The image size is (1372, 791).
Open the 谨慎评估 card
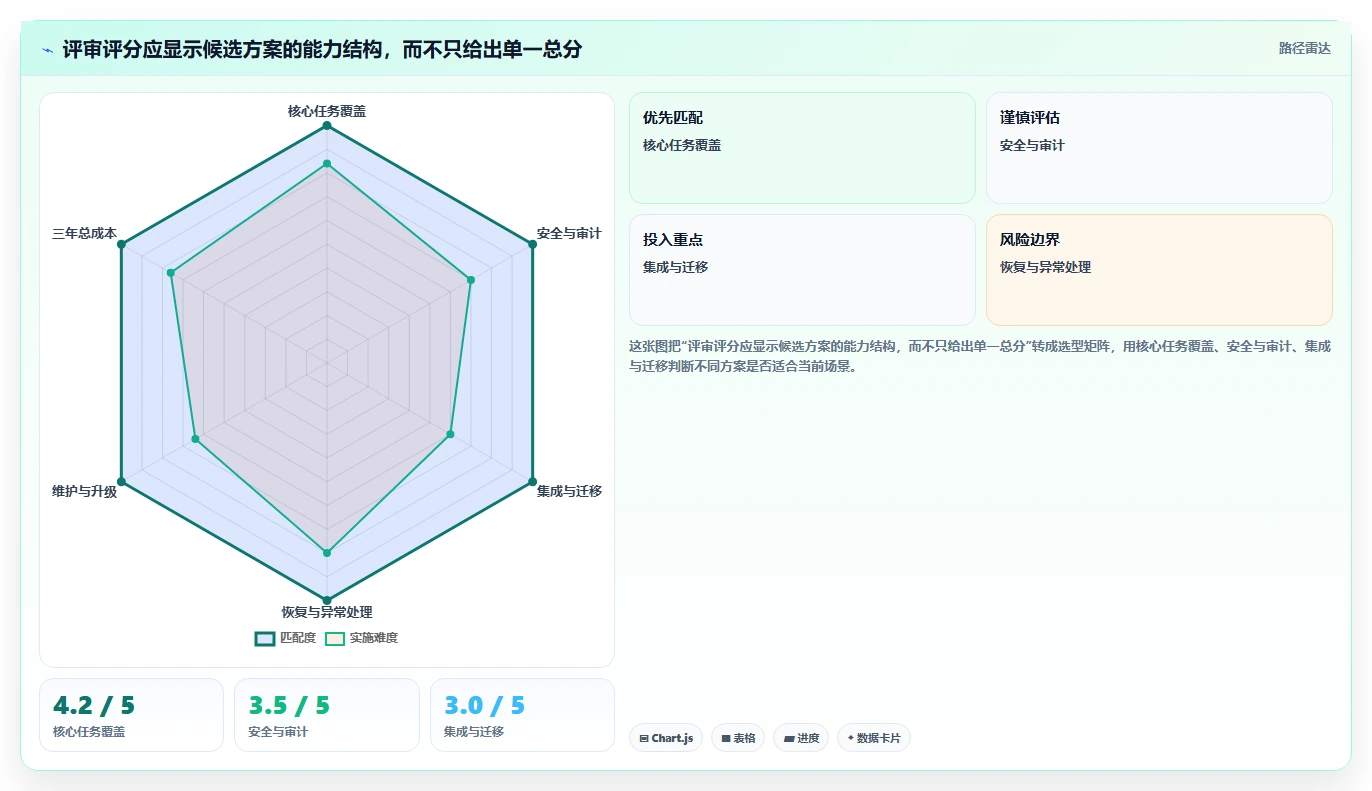click(x=1159, y=148)
